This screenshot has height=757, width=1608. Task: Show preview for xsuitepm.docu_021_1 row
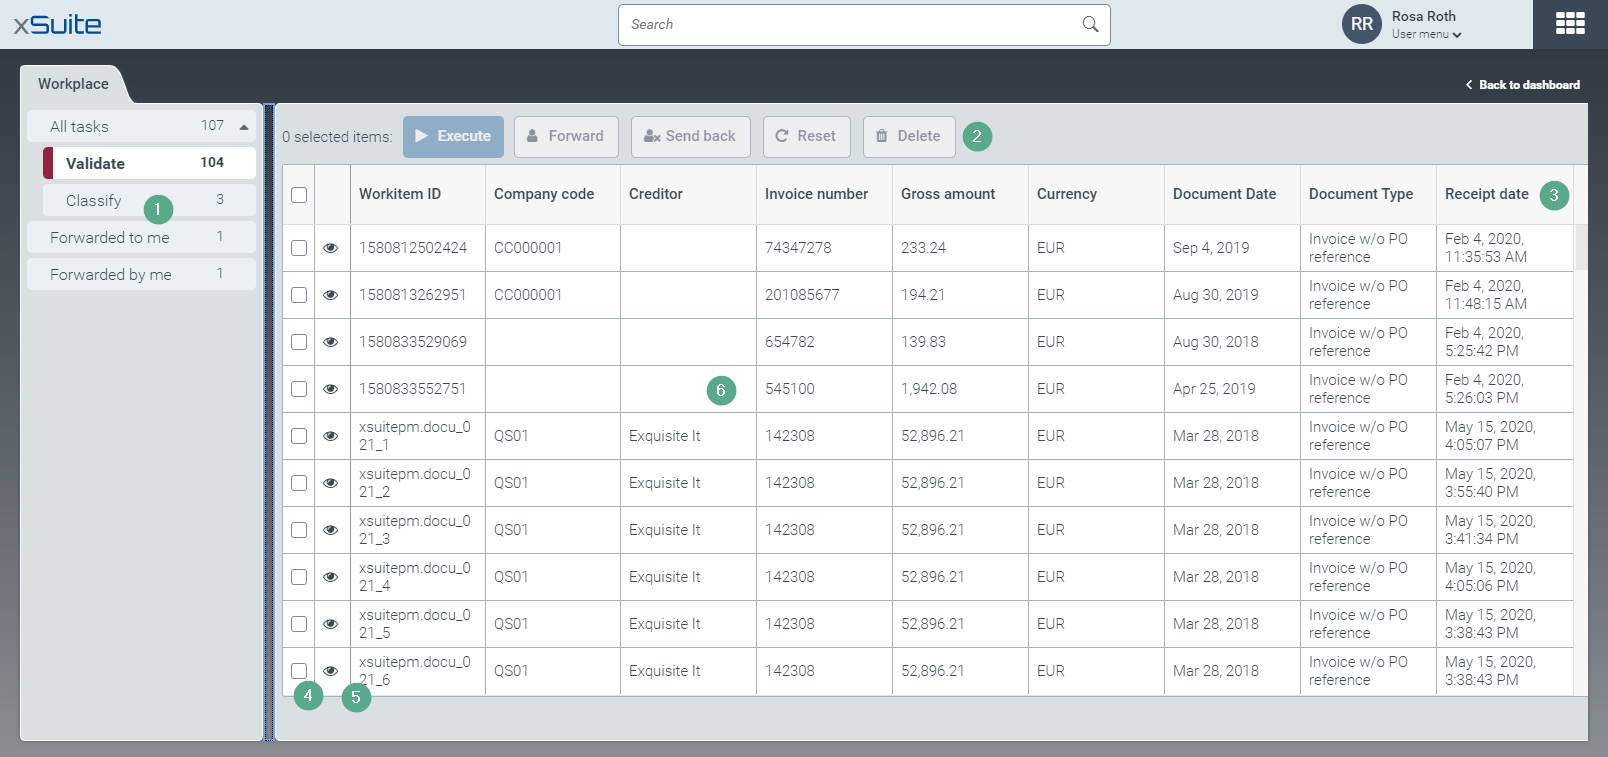click(x=331, y=436)
